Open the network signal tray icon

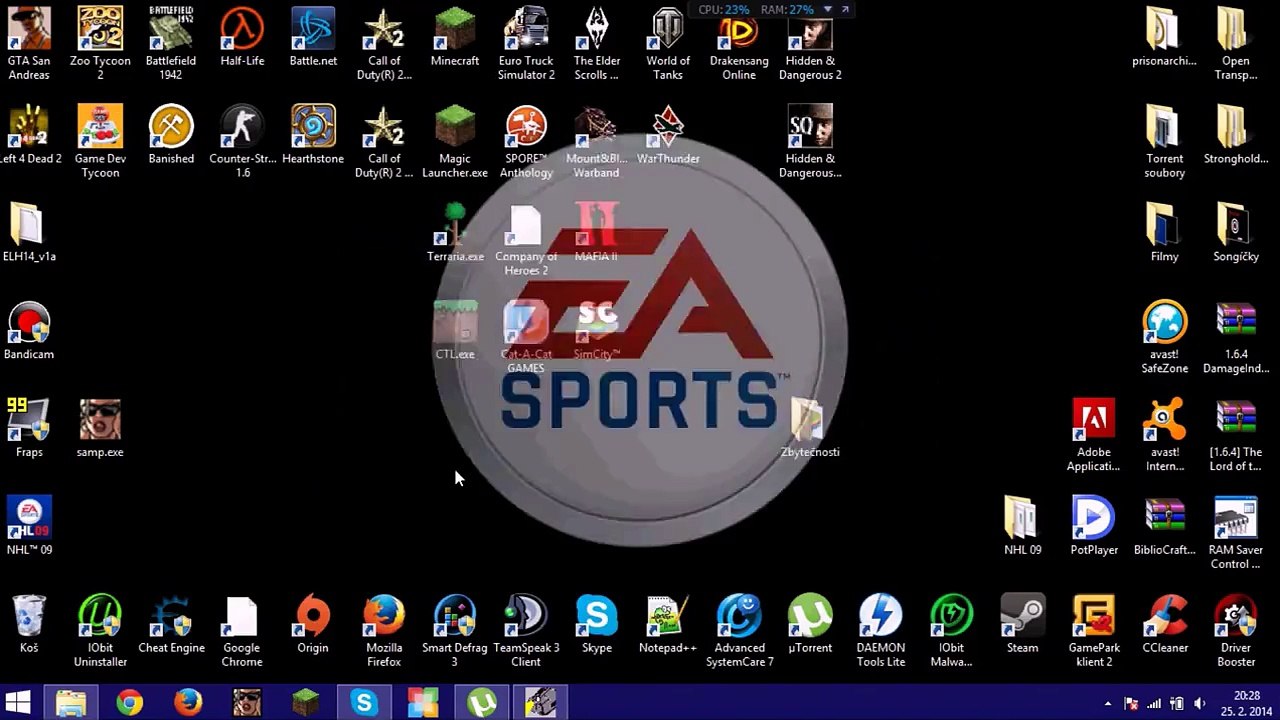pos(1154,704)
